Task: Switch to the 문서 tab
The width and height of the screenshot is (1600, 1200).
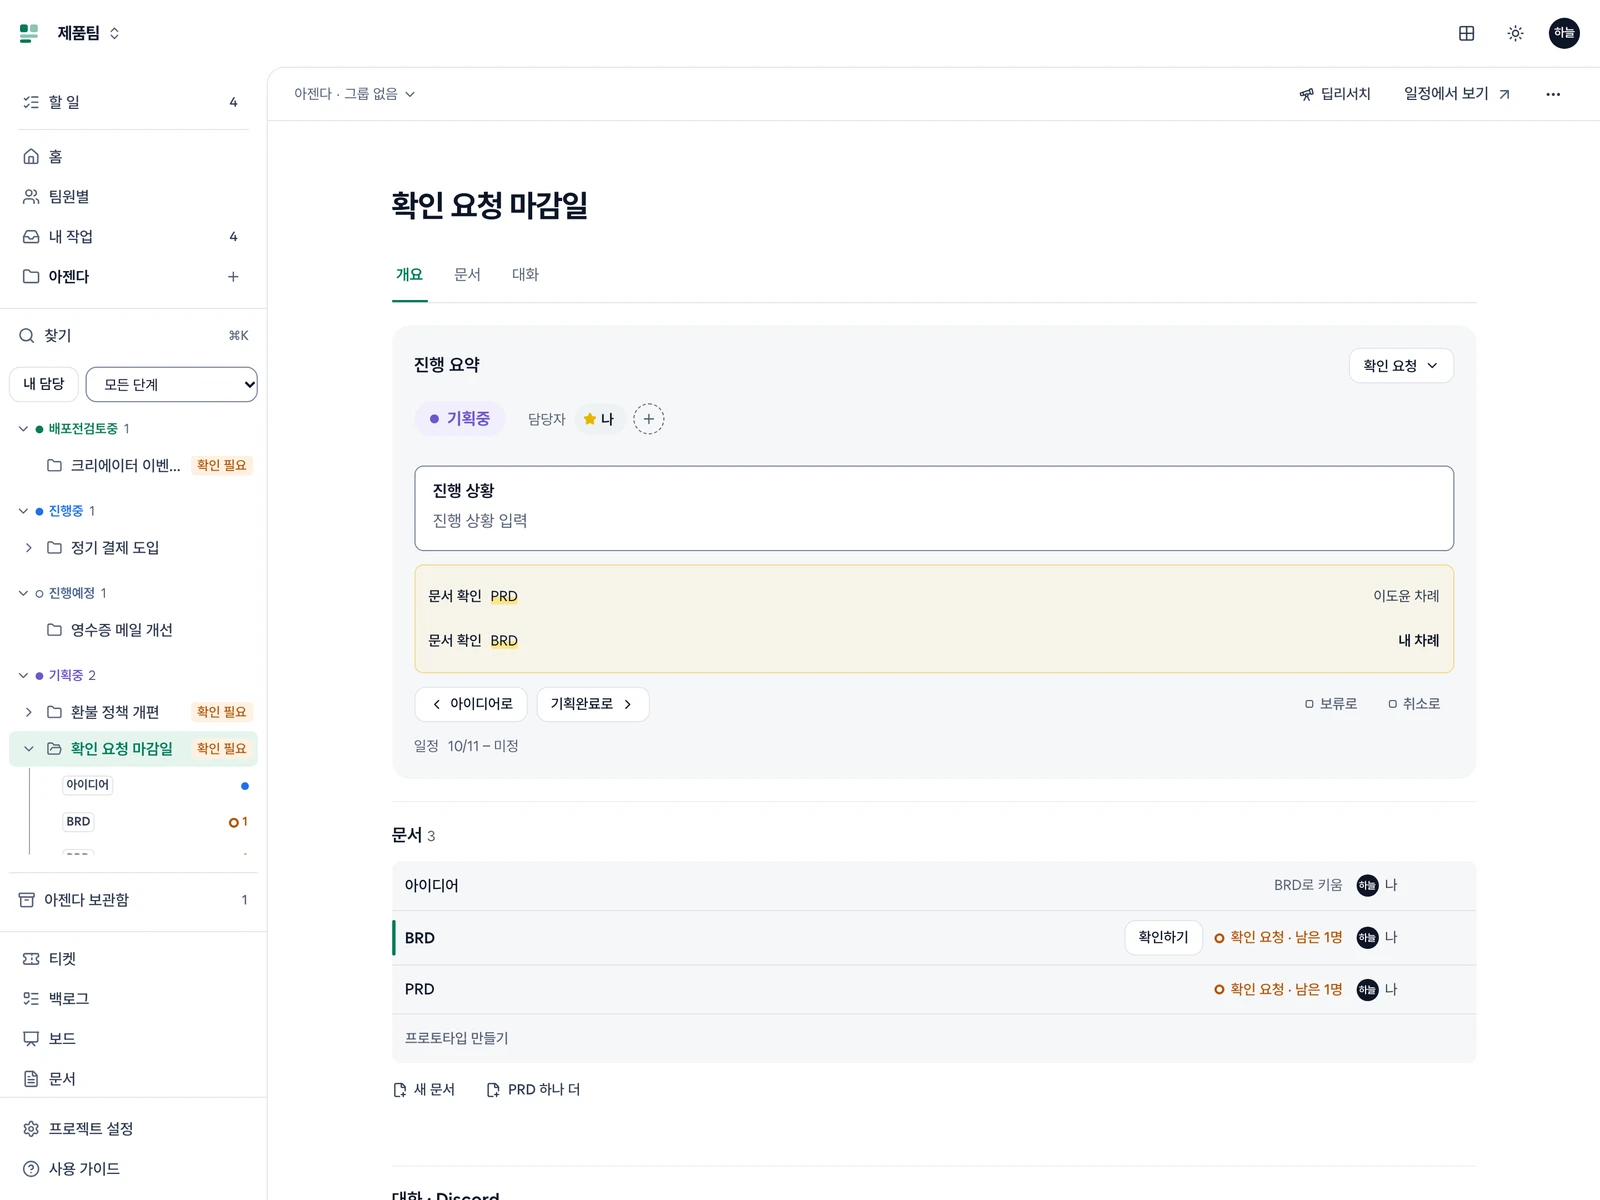Action: (468, 275)
